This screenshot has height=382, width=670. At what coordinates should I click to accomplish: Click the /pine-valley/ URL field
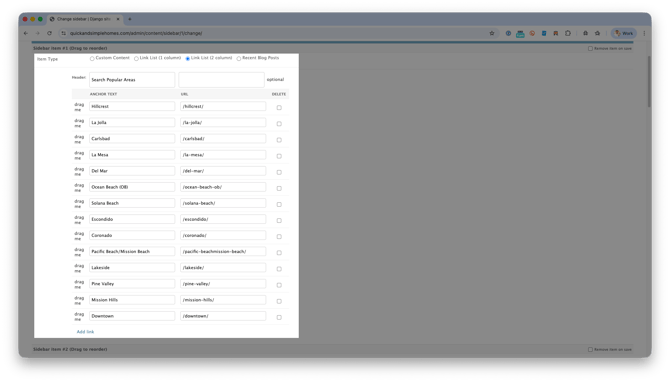point(223,284)
